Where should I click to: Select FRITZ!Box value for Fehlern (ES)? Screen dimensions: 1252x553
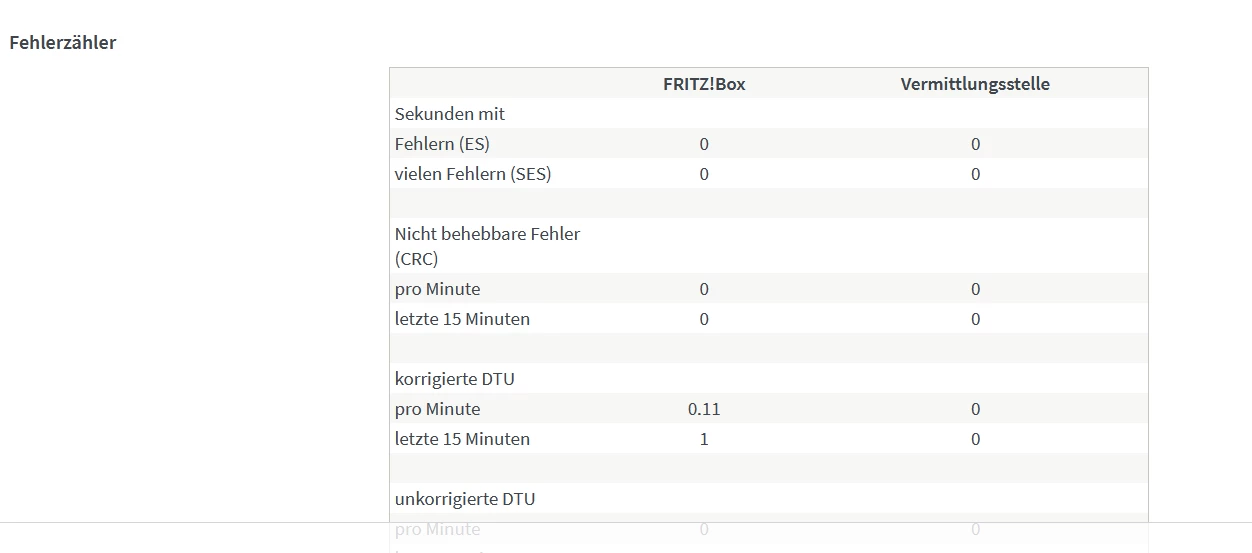tap(704, 144)
